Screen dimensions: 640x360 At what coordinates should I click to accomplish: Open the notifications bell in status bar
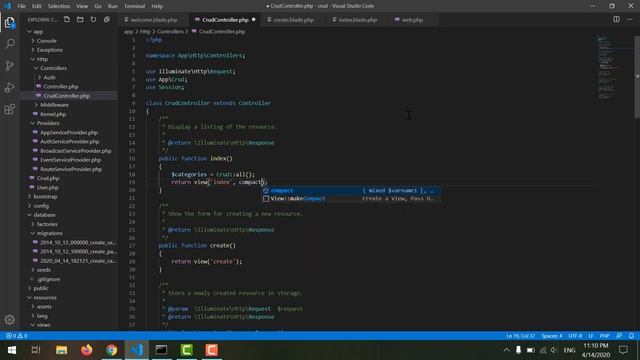(631, 336)
